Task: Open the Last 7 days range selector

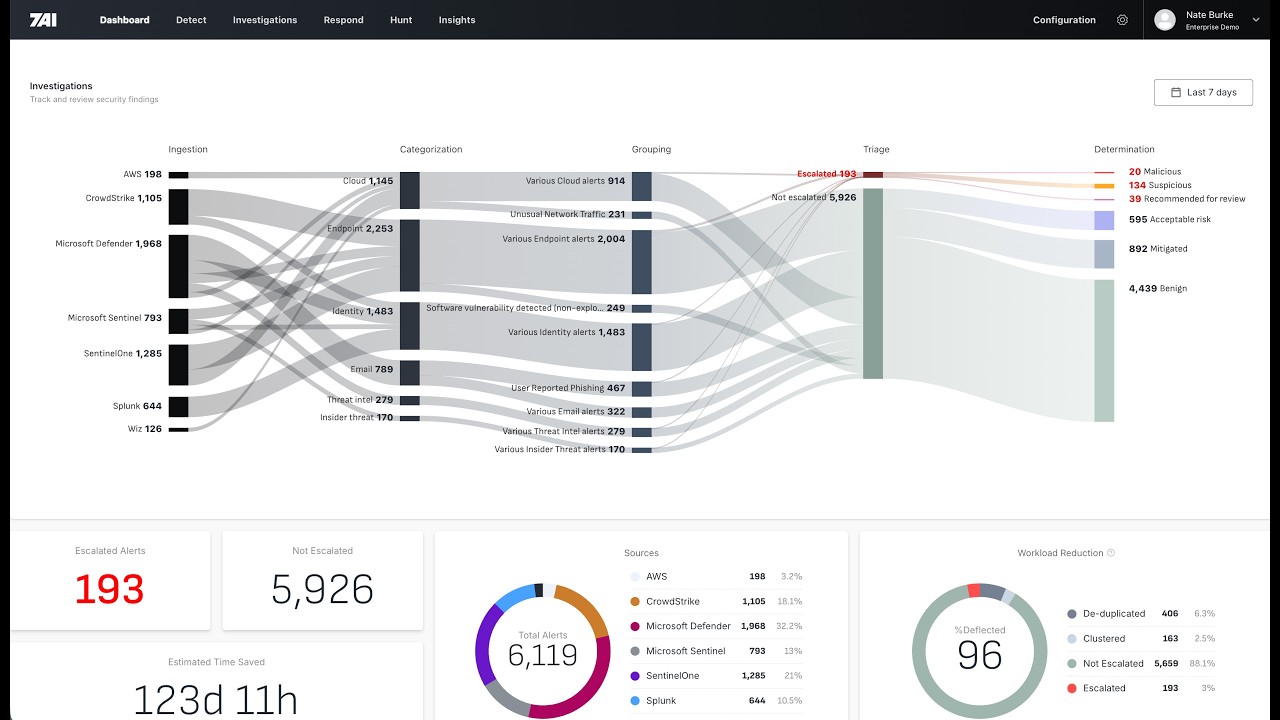Action: click(x=1203, y=92)
